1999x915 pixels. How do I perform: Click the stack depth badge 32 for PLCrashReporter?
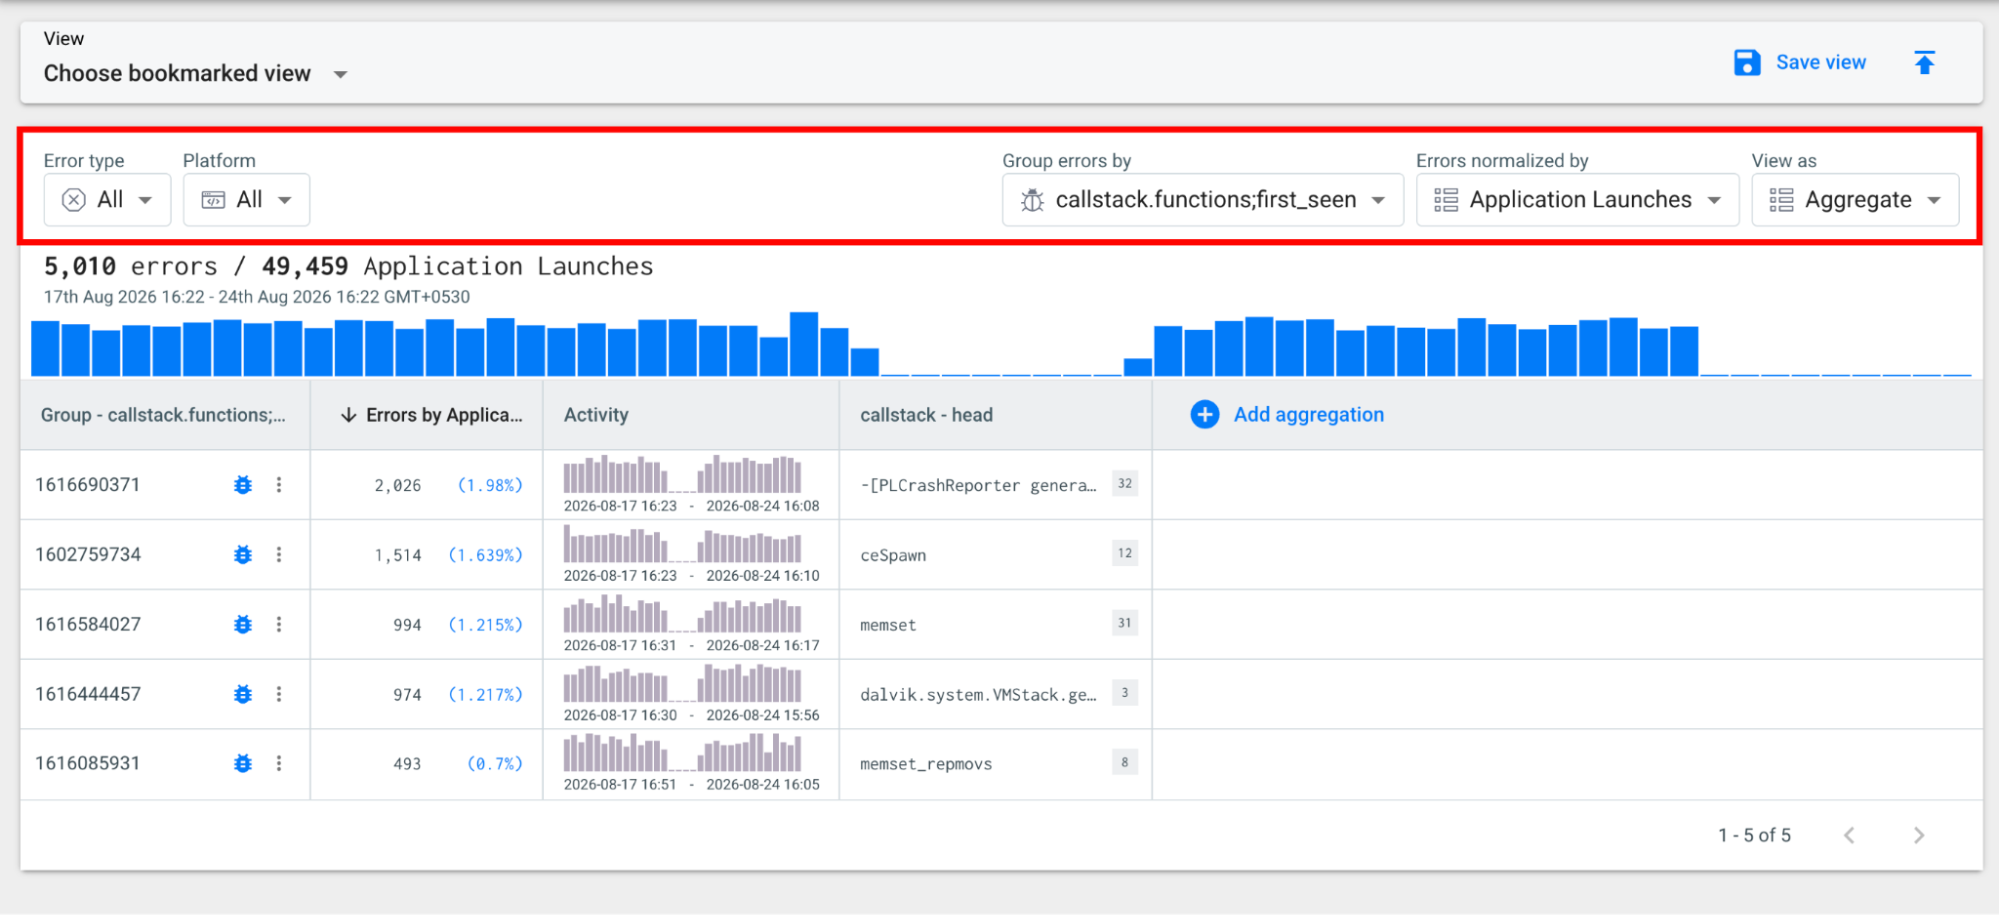(x=1125, y=484)
